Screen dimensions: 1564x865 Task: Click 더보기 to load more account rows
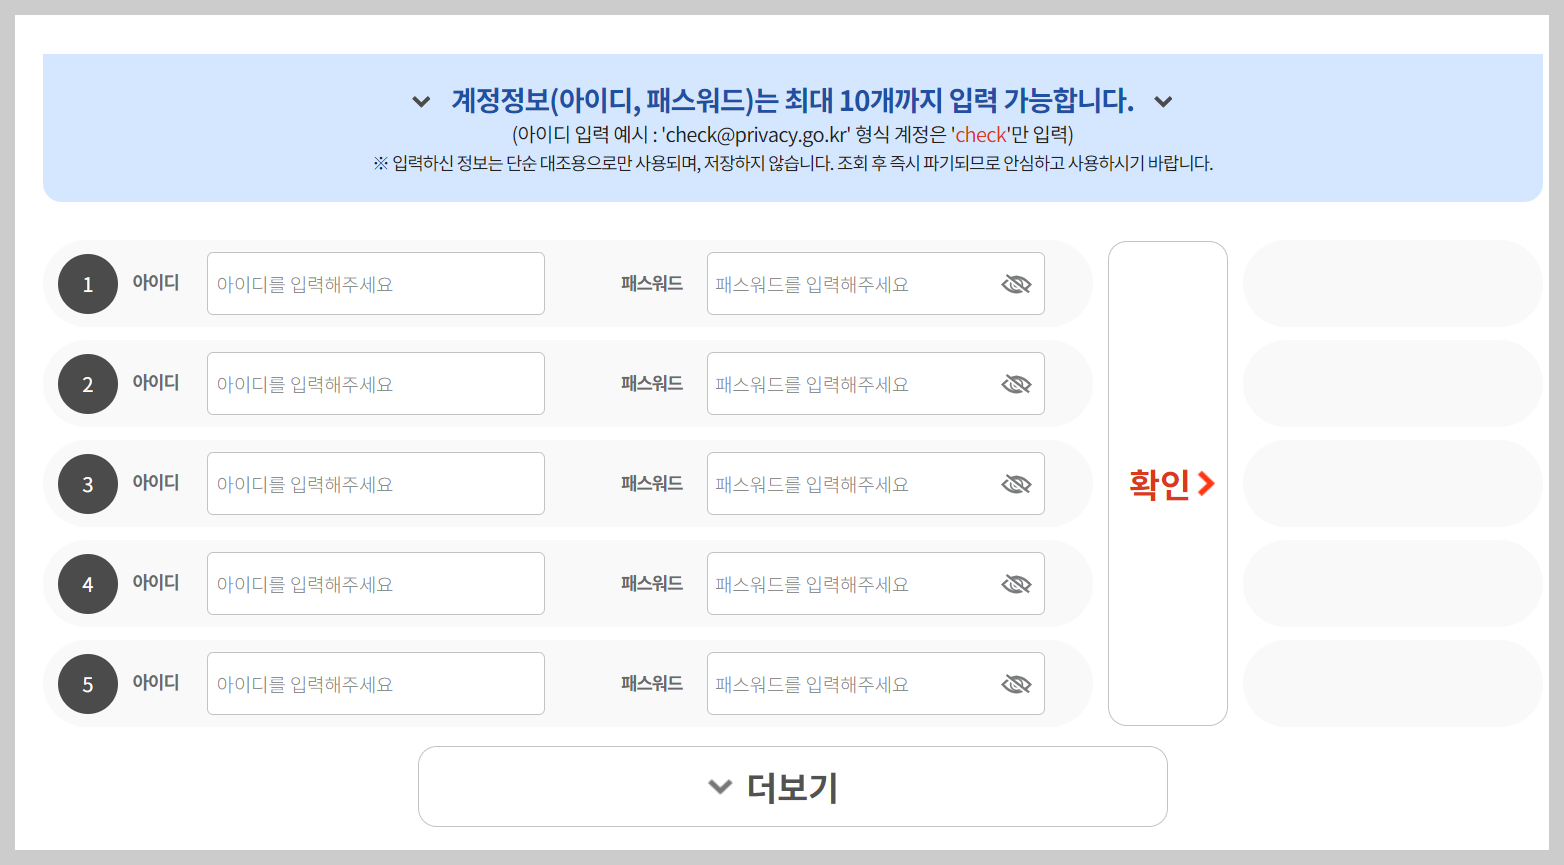pos(793,787)
